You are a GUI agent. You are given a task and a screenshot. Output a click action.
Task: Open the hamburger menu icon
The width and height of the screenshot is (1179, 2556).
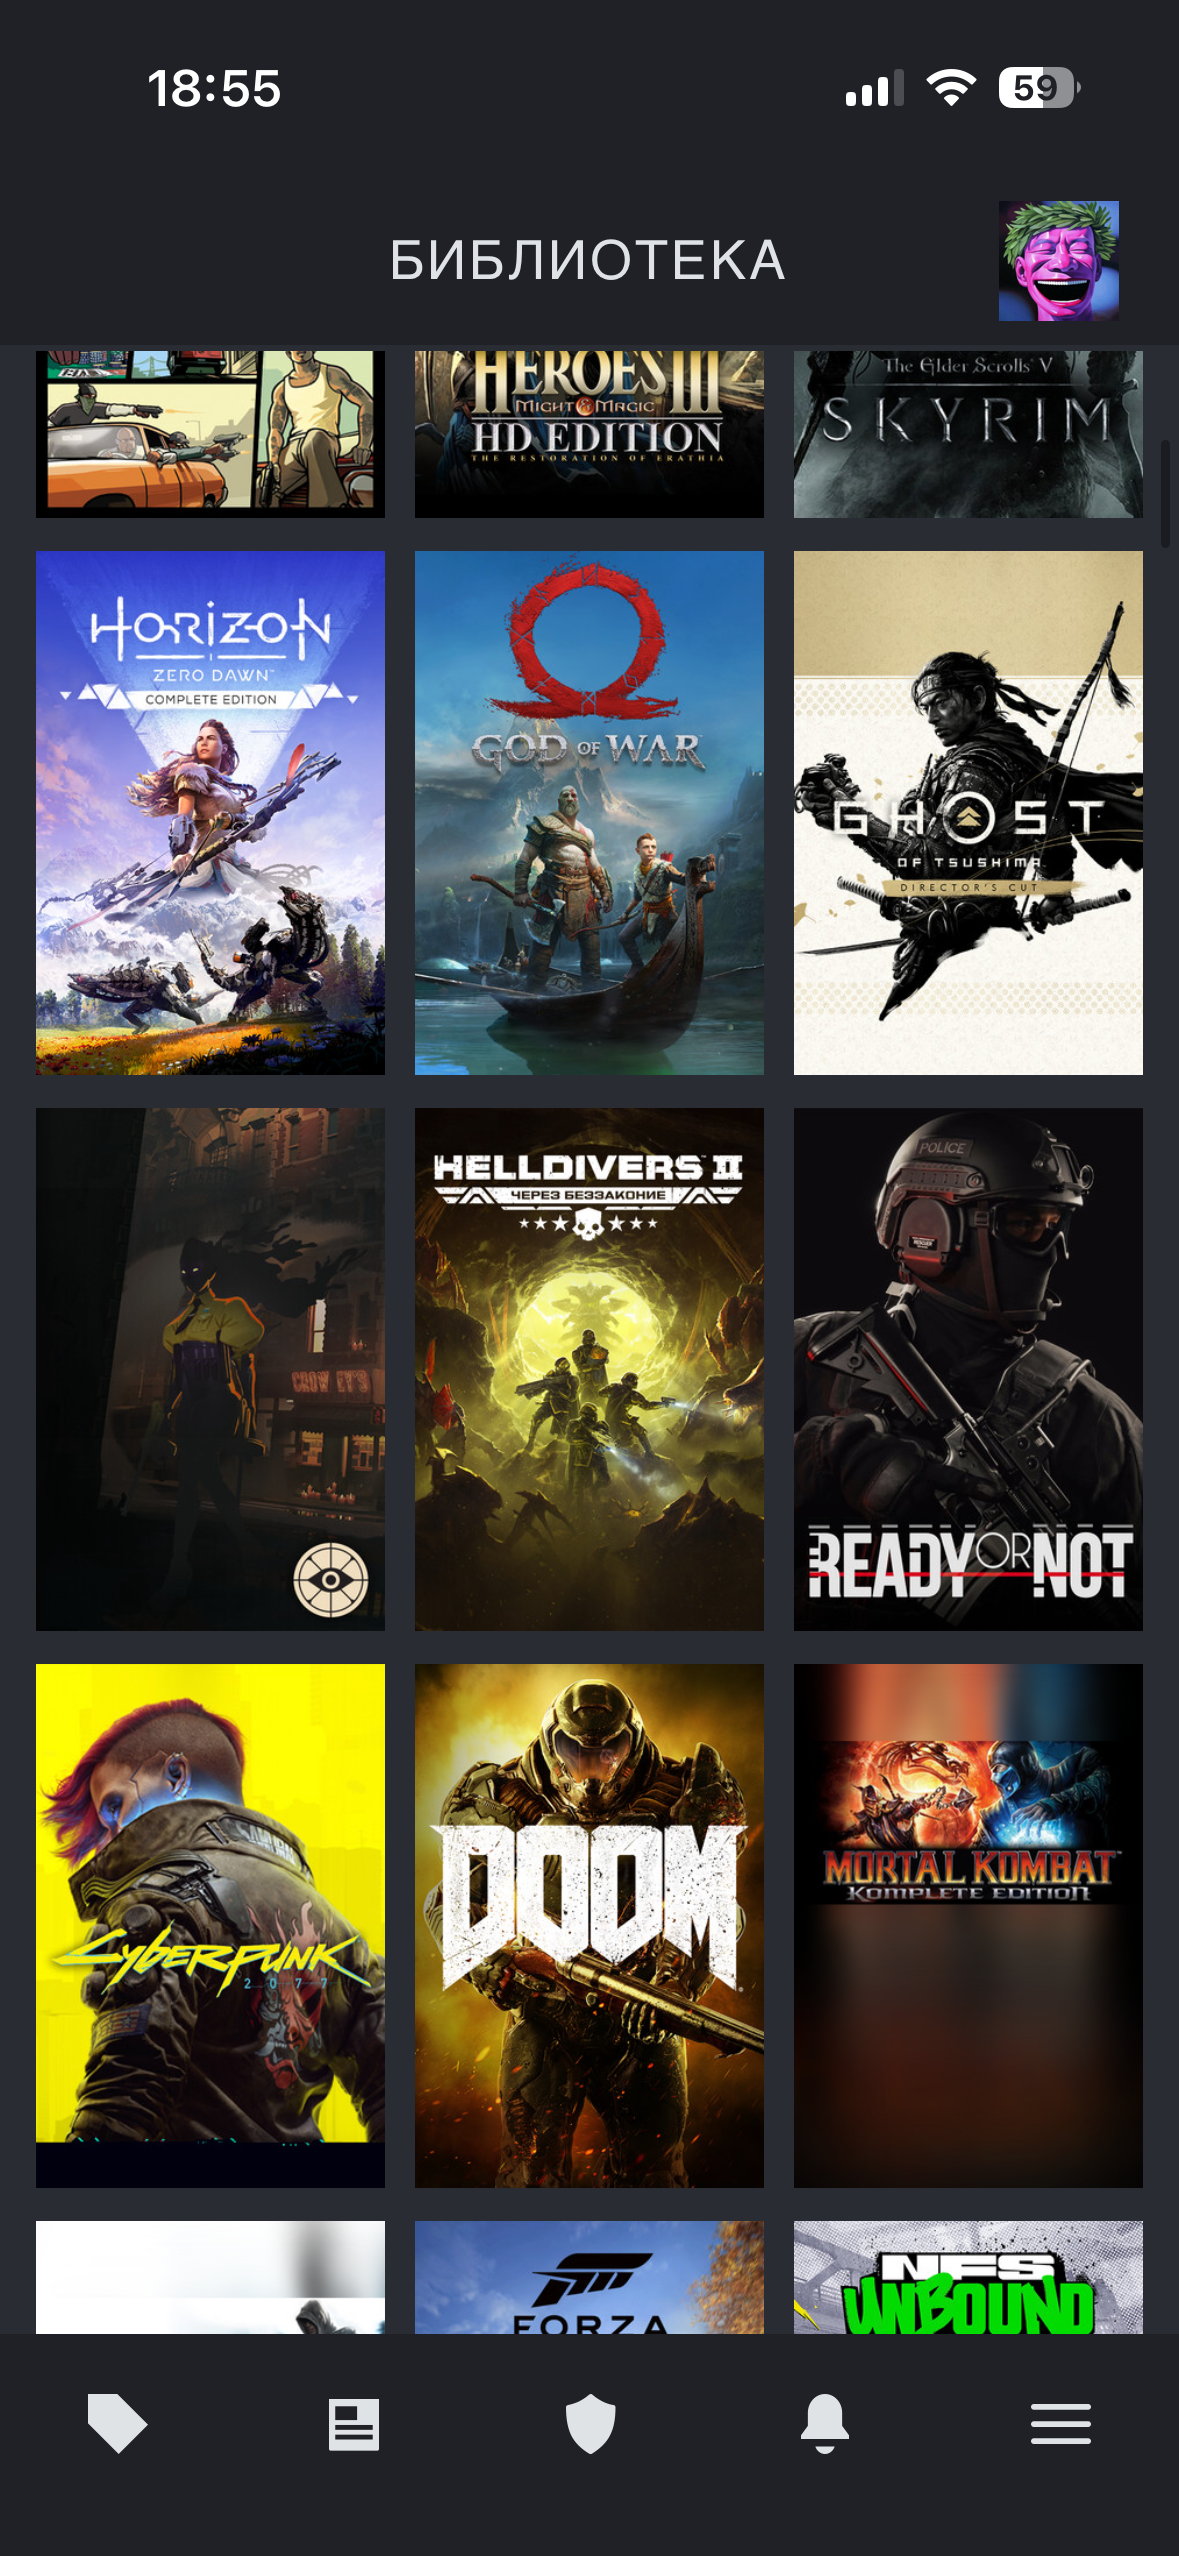coord(1061,2424)
